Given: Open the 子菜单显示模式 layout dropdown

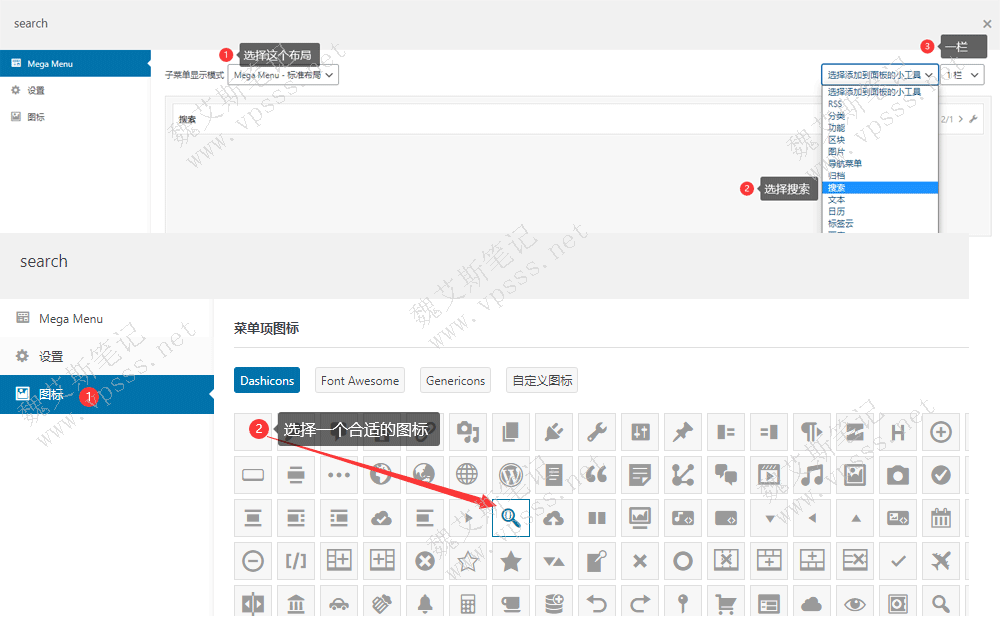Looking at the screenshot, I should pyautogui.click(x=283, y=75).
